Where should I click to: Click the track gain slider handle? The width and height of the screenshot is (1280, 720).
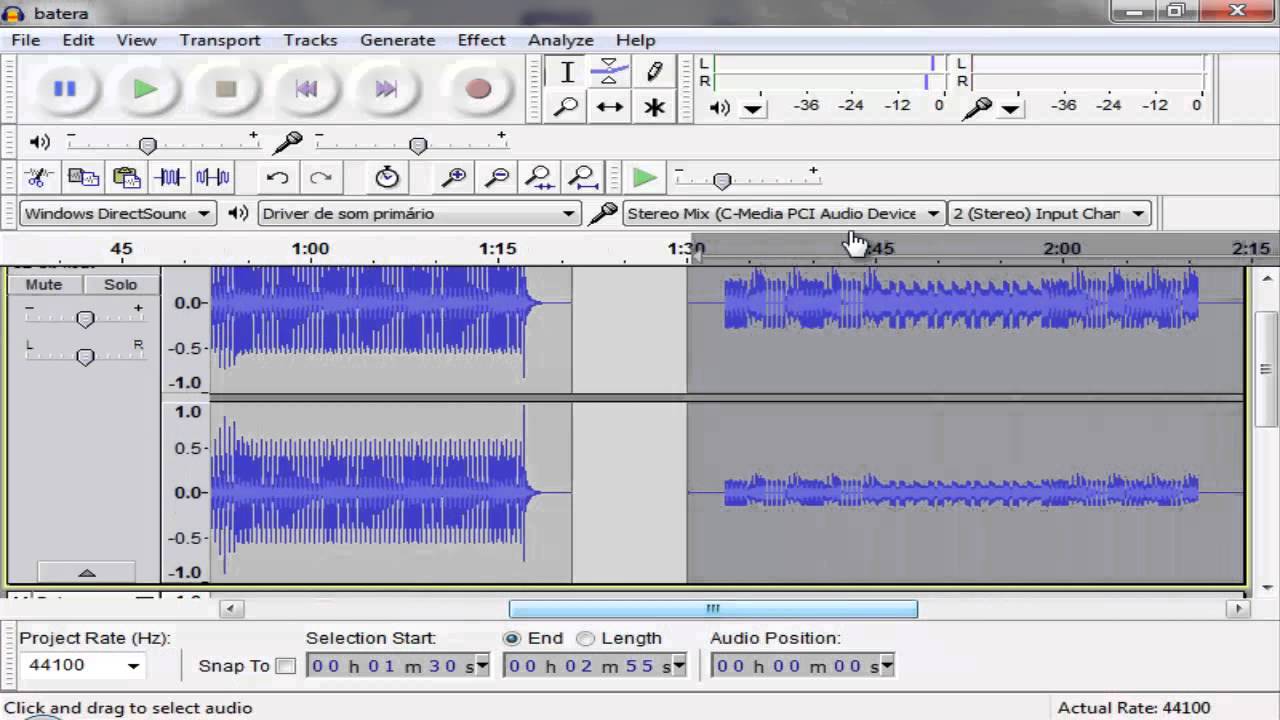tap(85, 319)
